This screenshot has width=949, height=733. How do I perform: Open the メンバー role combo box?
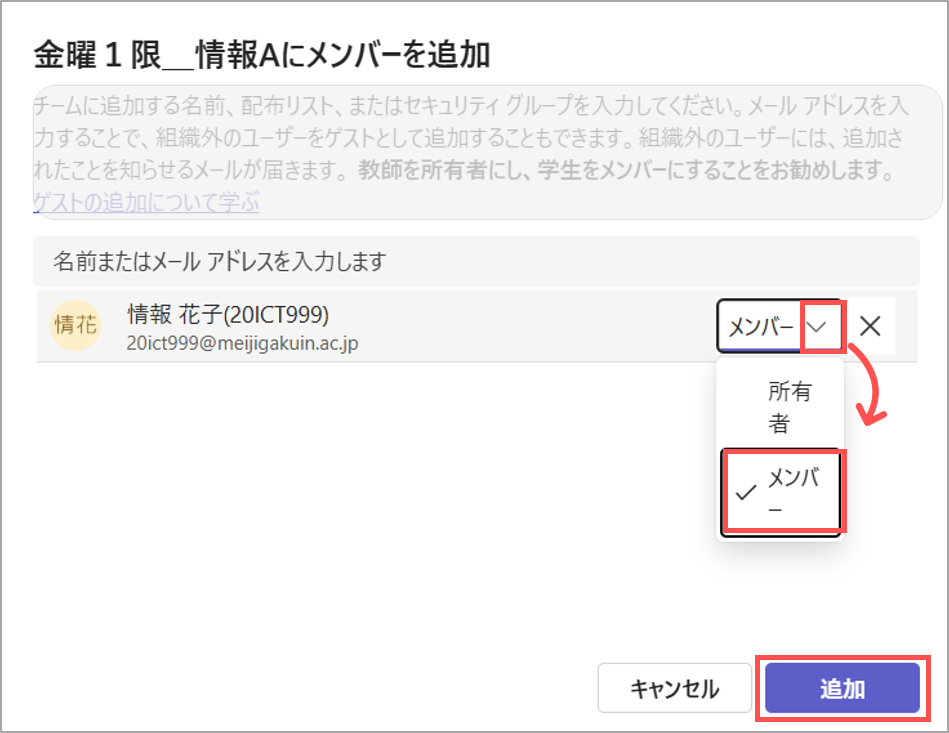[762, 326]
